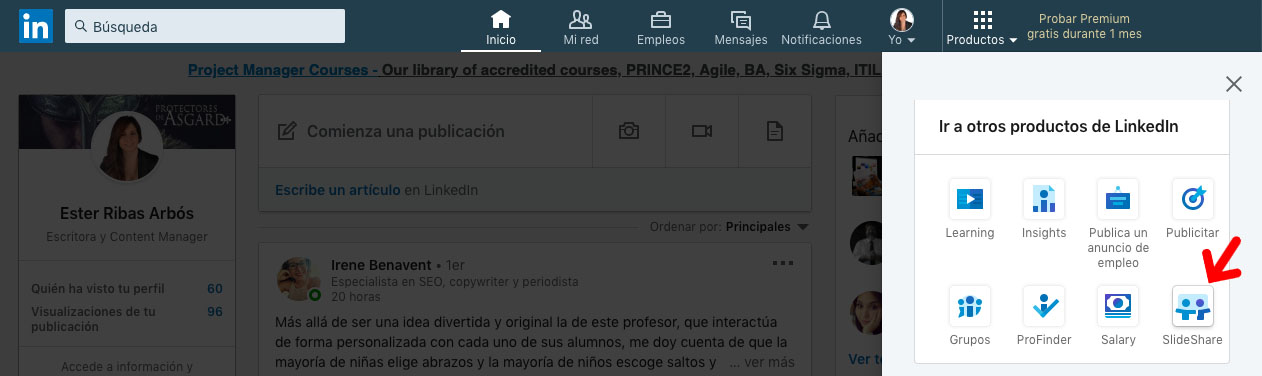Open Irene Benavent's name link
The width and height of the screenshot is (1262, 376).
pyautogui.click(x=382, y=265)
